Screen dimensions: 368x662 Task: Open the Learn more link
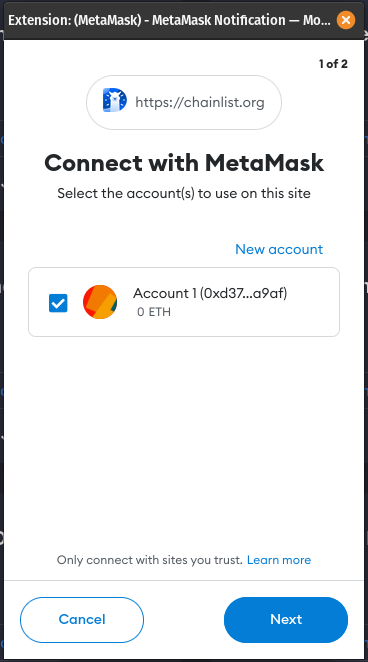[x=279, y=560]
